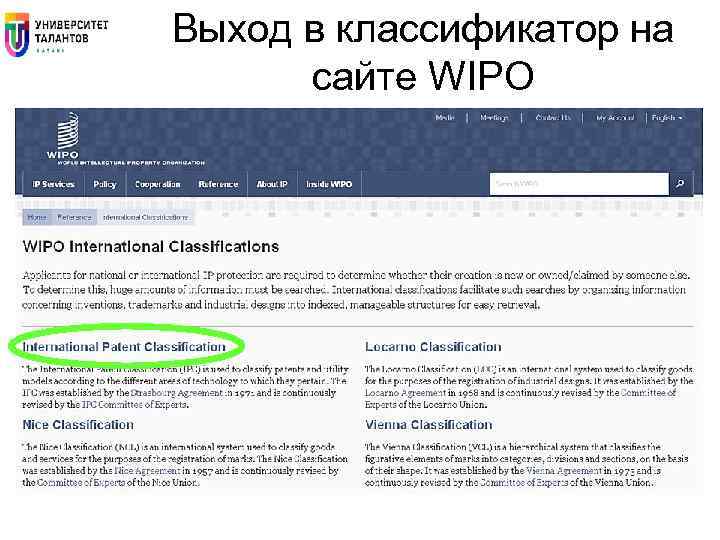Click the WIPO International Classifications page title
Screen dimensions: 720x540
151,247
